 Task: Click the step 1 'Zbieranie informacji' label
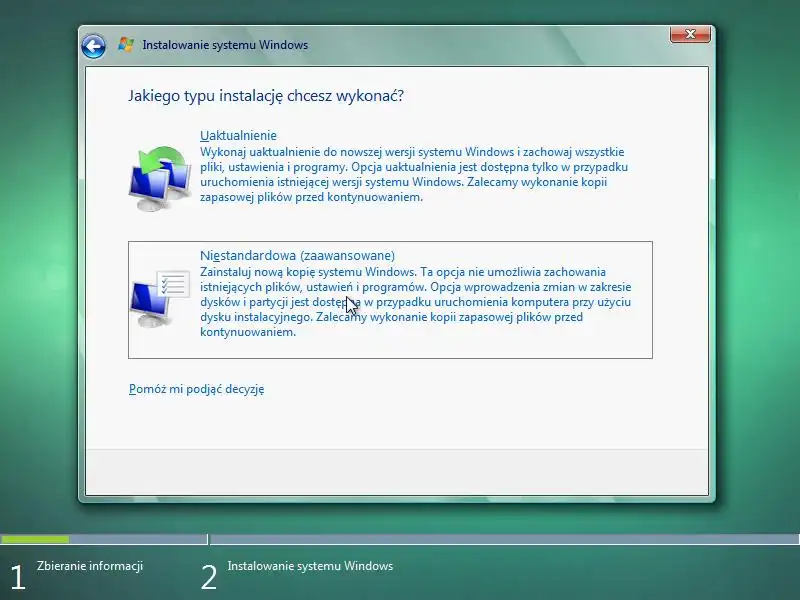[x=90, y=566]
